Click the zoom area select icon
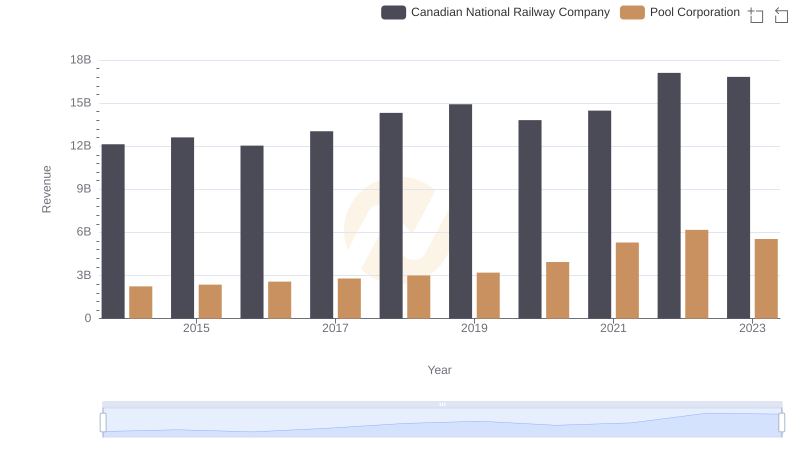Screen dimensions: 800x461 pyautogui.click(x=756, y=15)
